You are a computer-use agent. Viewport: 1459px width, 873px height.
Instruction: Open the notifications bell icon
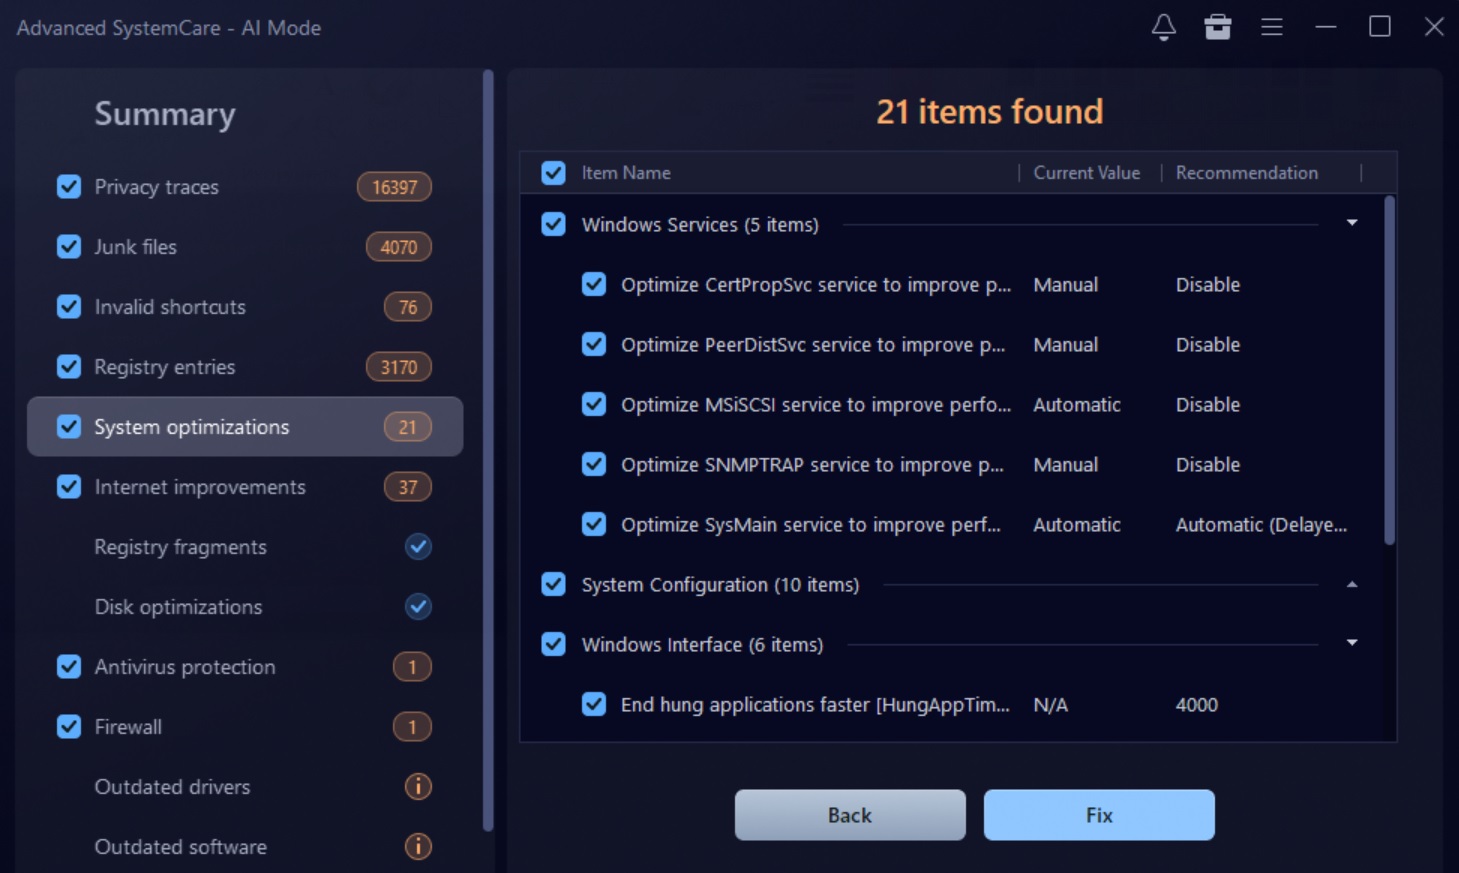pyautogui.click(x=1163, y=27)
